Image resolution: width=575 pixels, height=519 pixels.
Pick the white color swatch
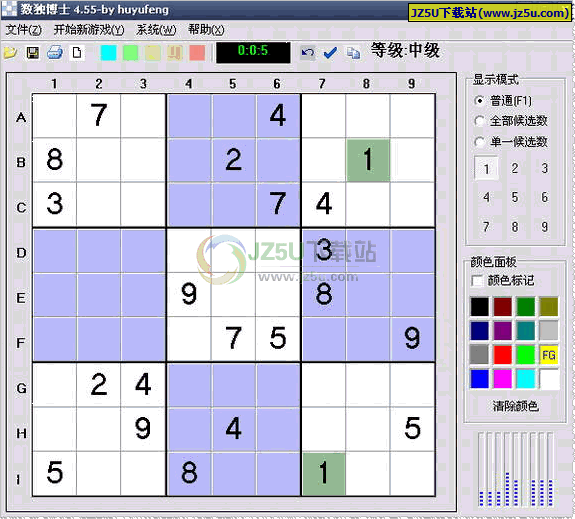coord(549,379)
